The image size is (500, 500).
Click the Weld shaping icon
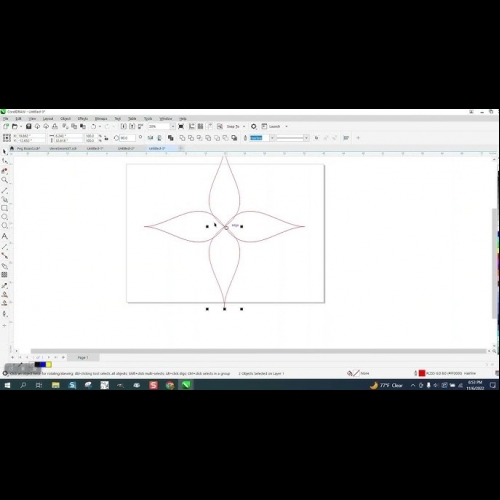182,138
